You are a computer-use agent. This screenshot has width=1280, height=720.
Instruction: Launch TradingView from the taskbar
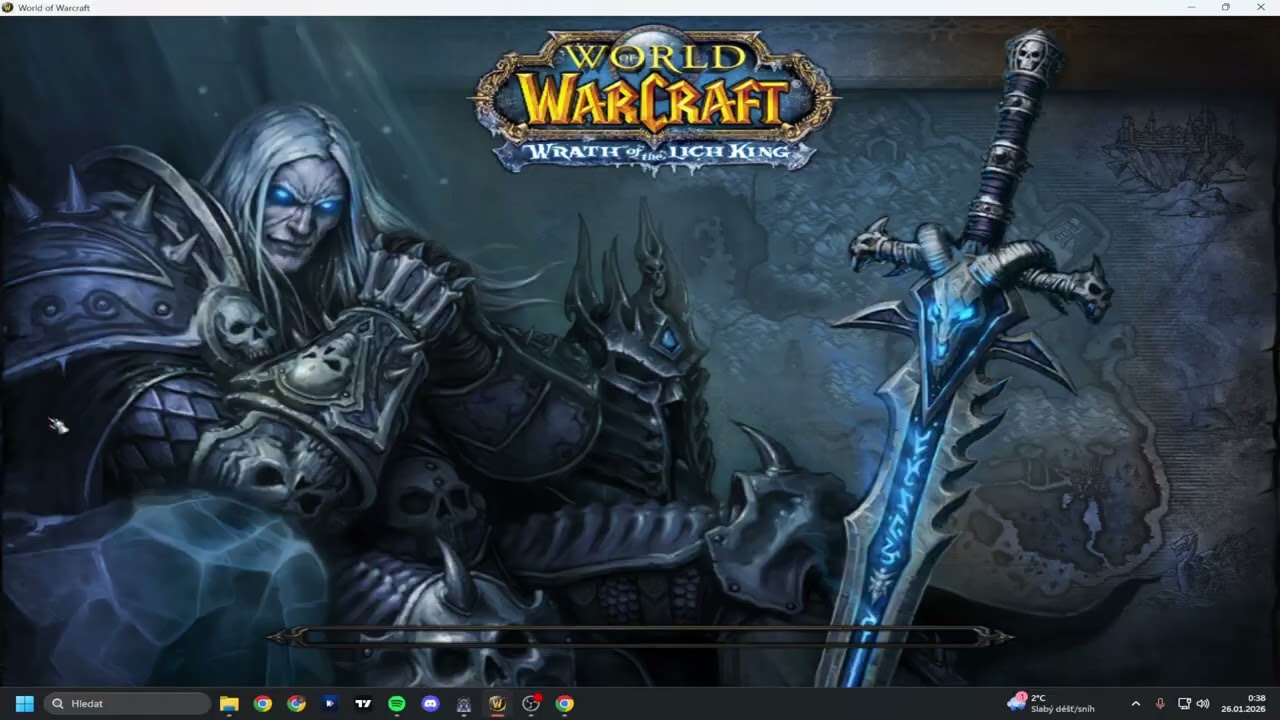(363, 703)
